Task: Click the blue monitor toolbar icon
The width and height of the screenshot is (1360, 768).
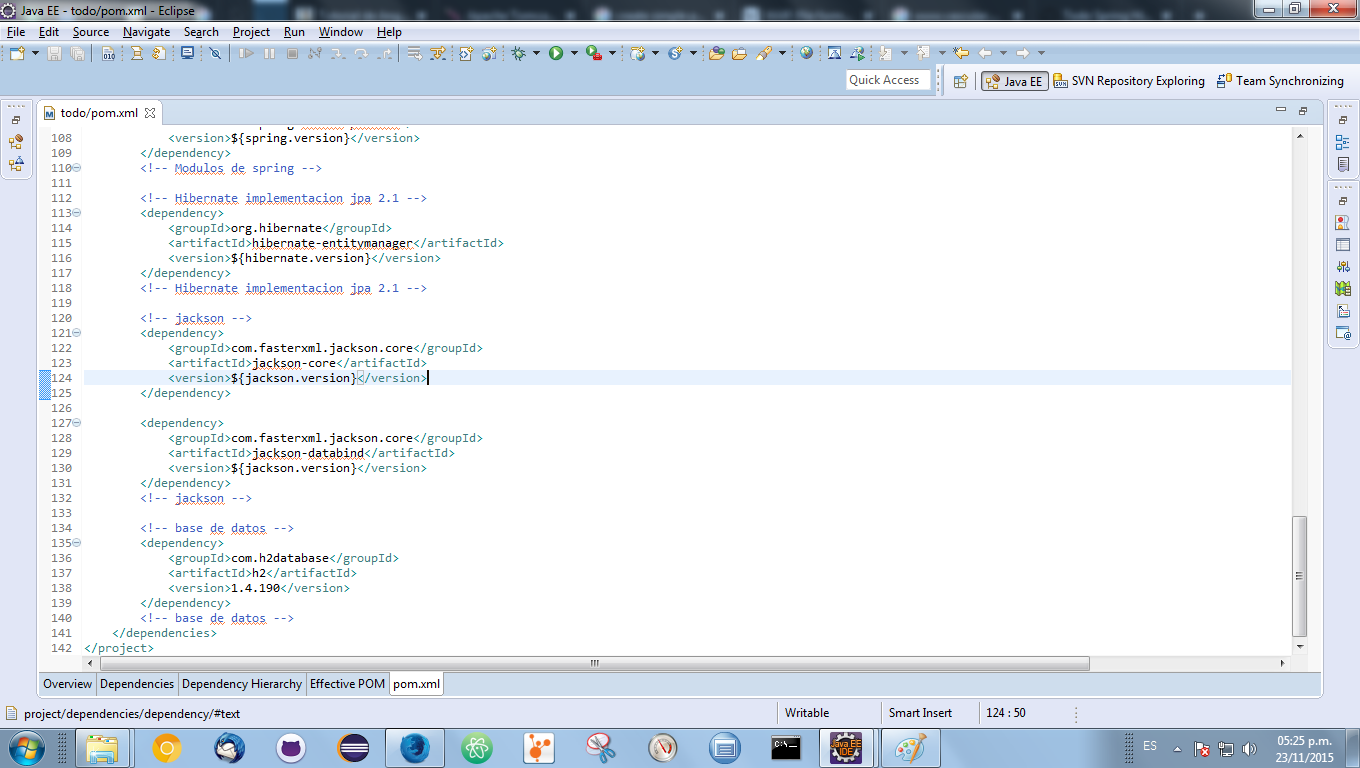Action: click(x=187, y=53)
